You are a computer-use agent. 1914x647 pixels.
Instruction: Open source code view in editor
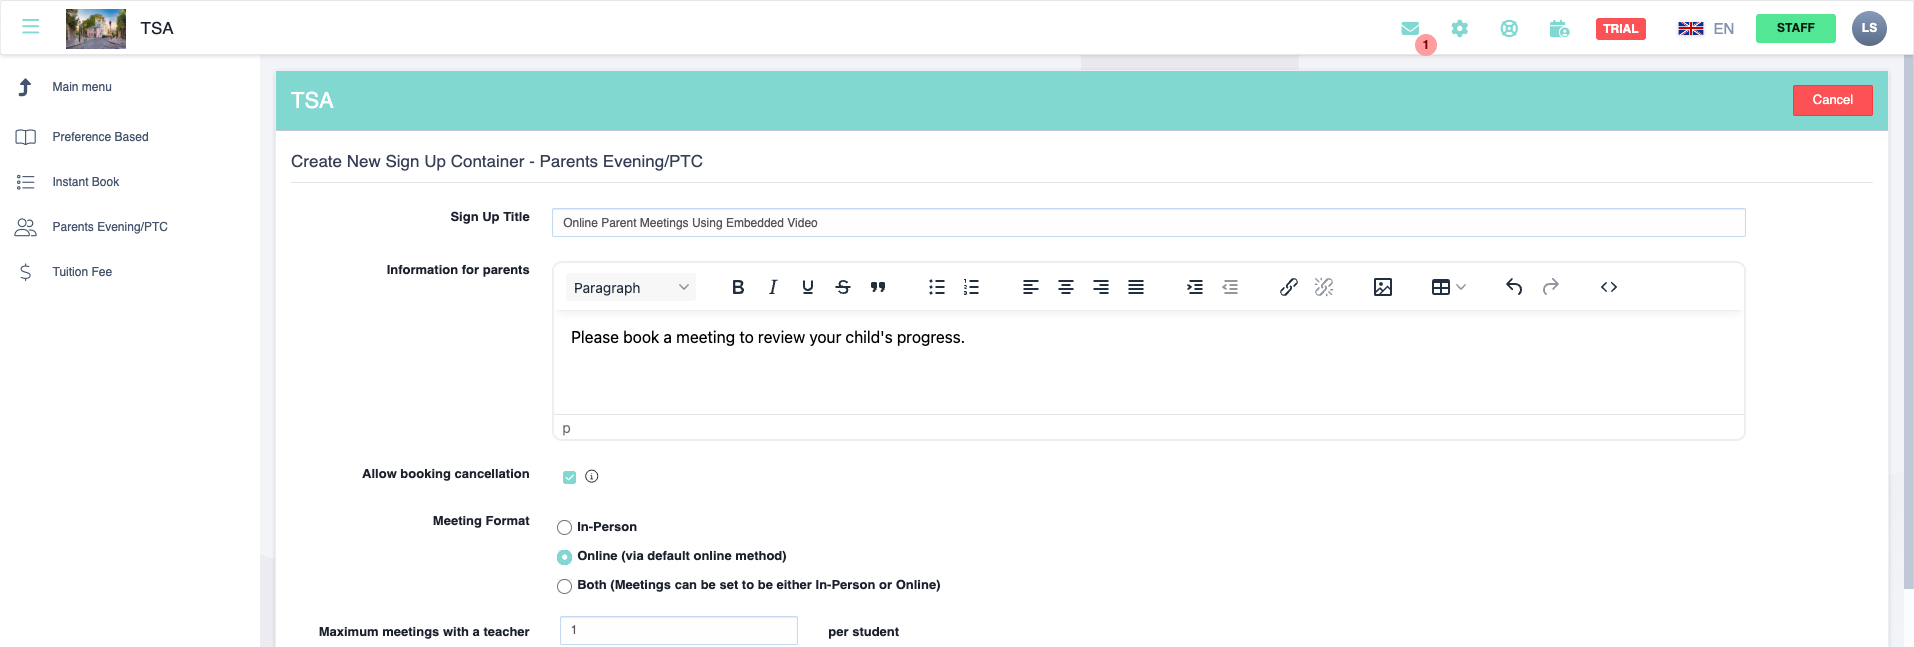pos(1609,287)
